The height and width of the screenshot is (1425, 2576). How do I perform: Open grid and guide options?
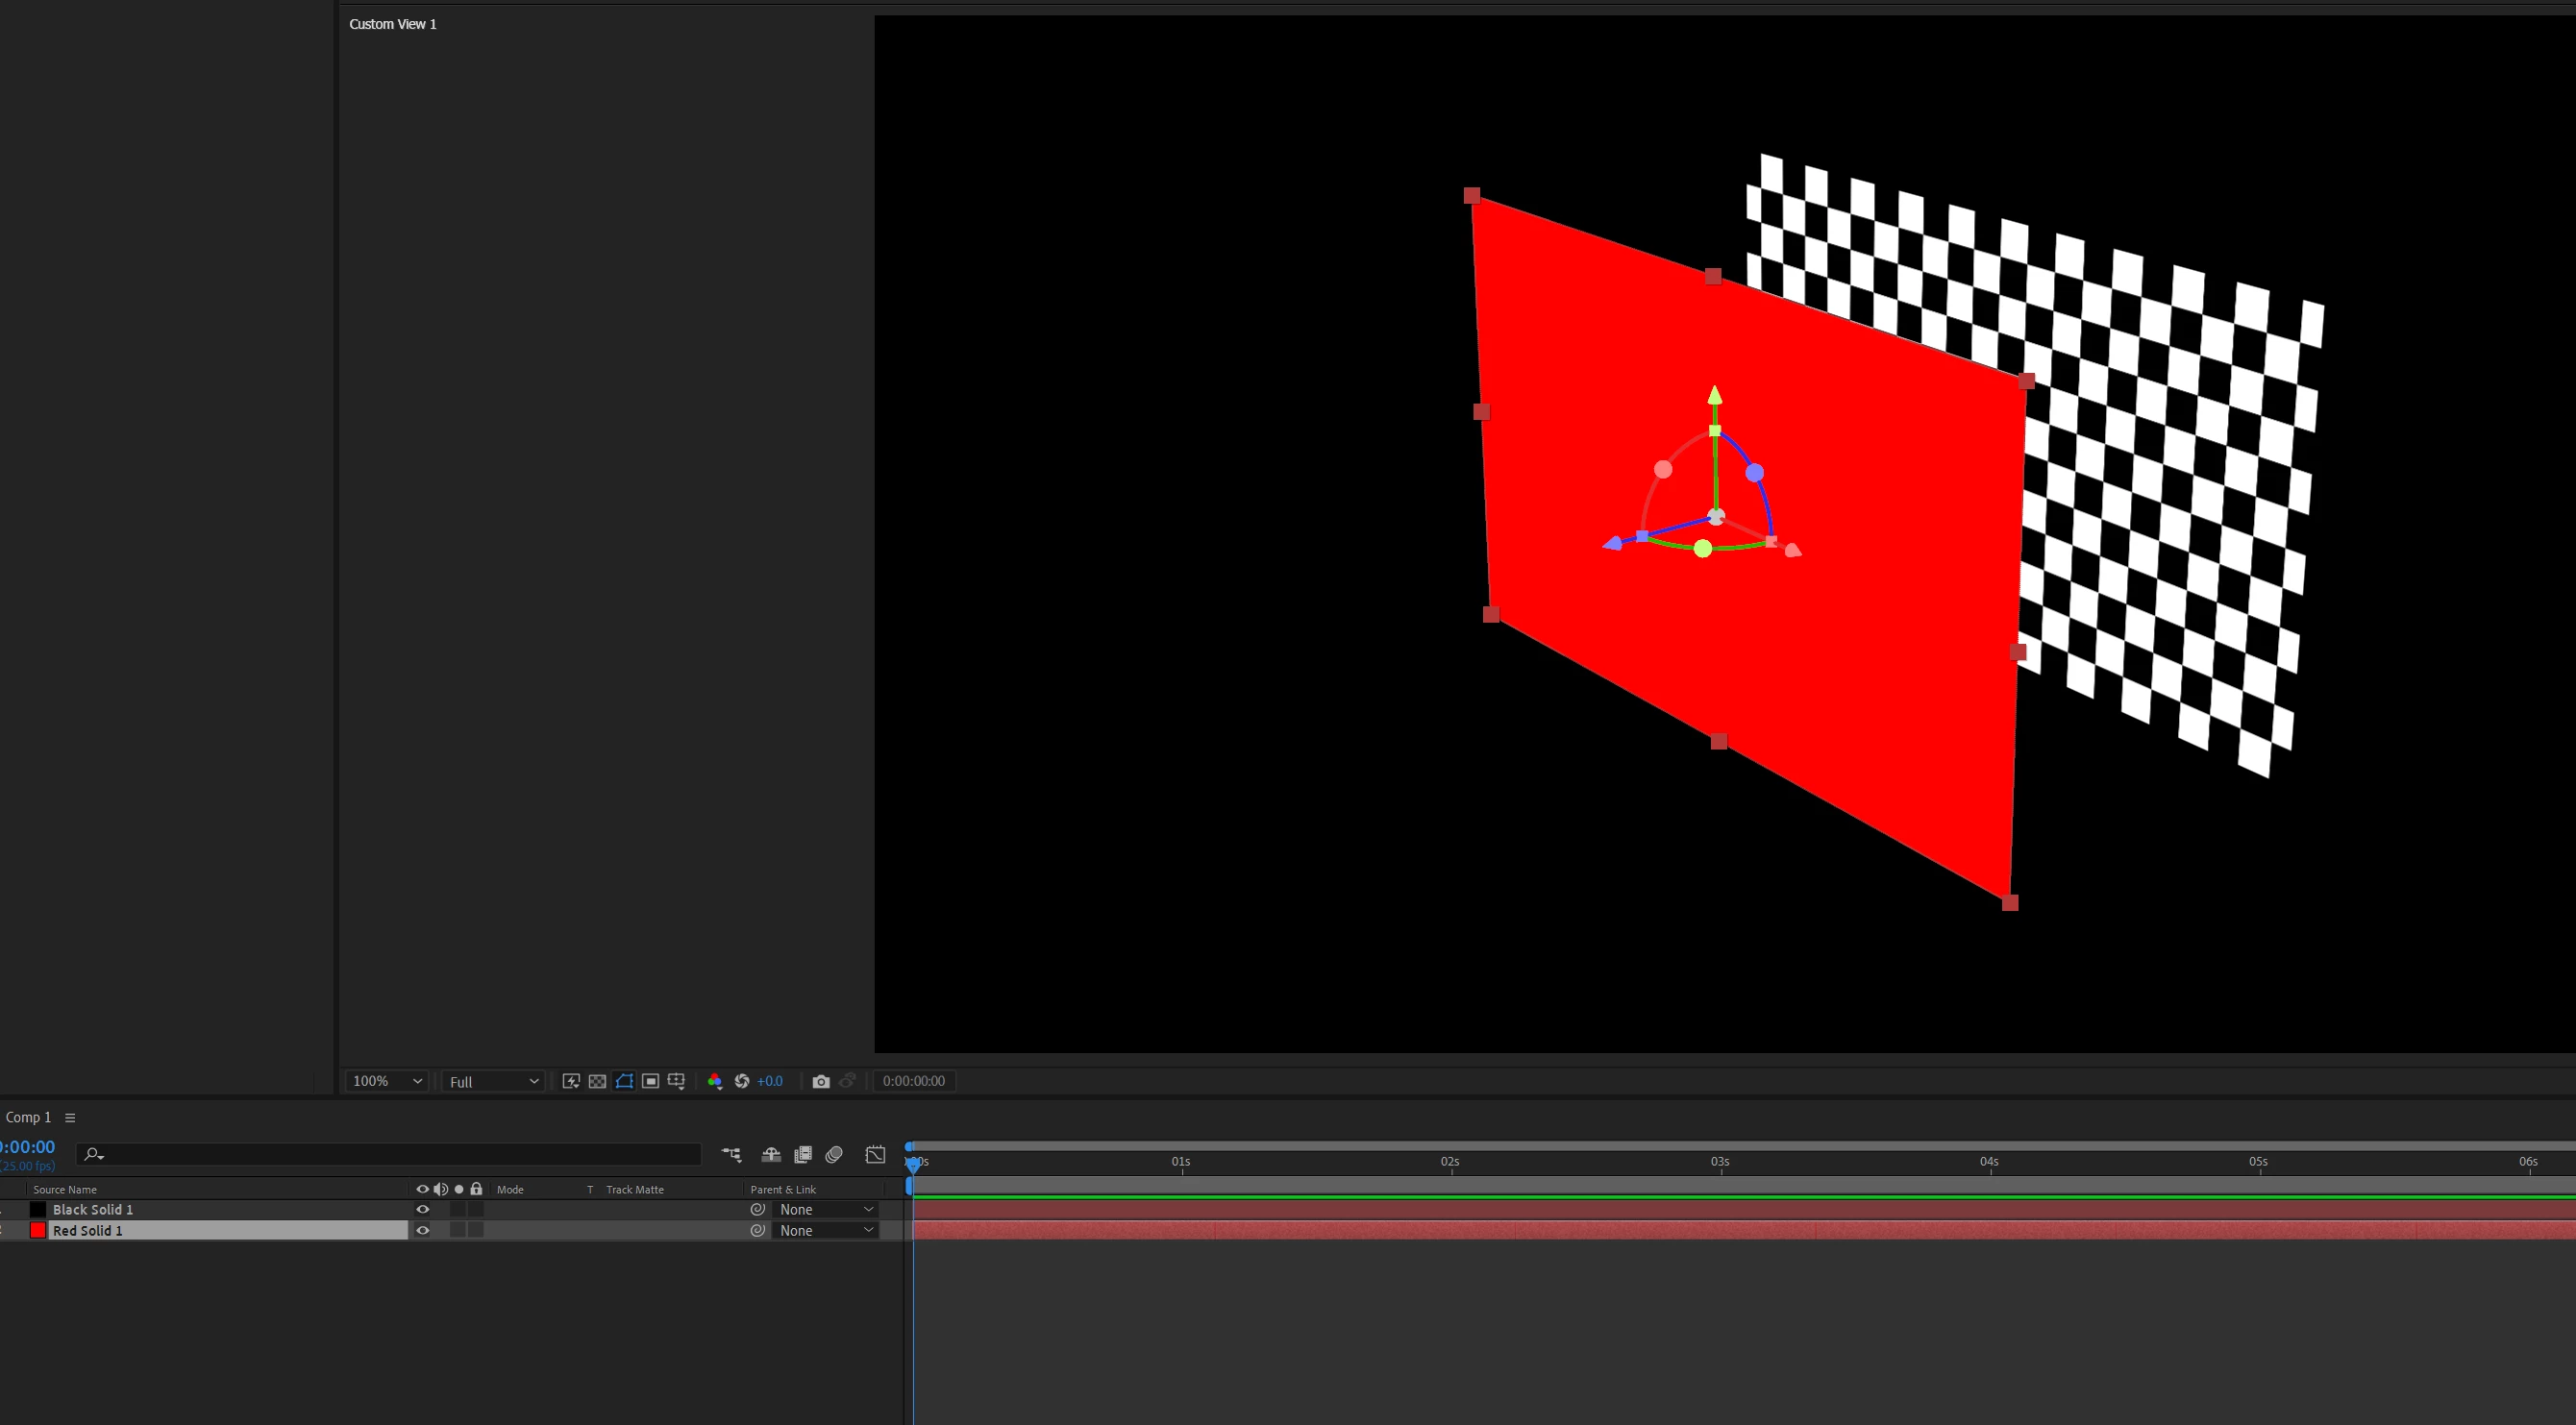(x=677, y=1081)
